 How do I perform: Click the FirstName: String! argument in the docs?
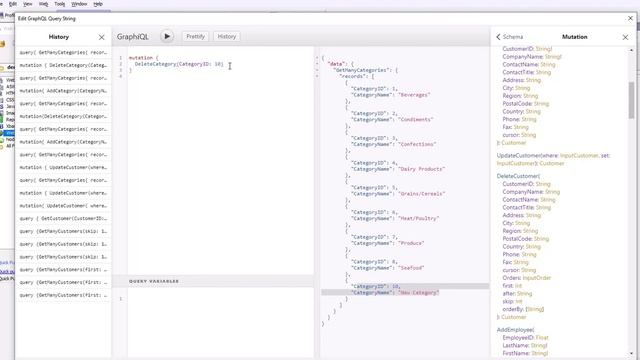(525, 353)
